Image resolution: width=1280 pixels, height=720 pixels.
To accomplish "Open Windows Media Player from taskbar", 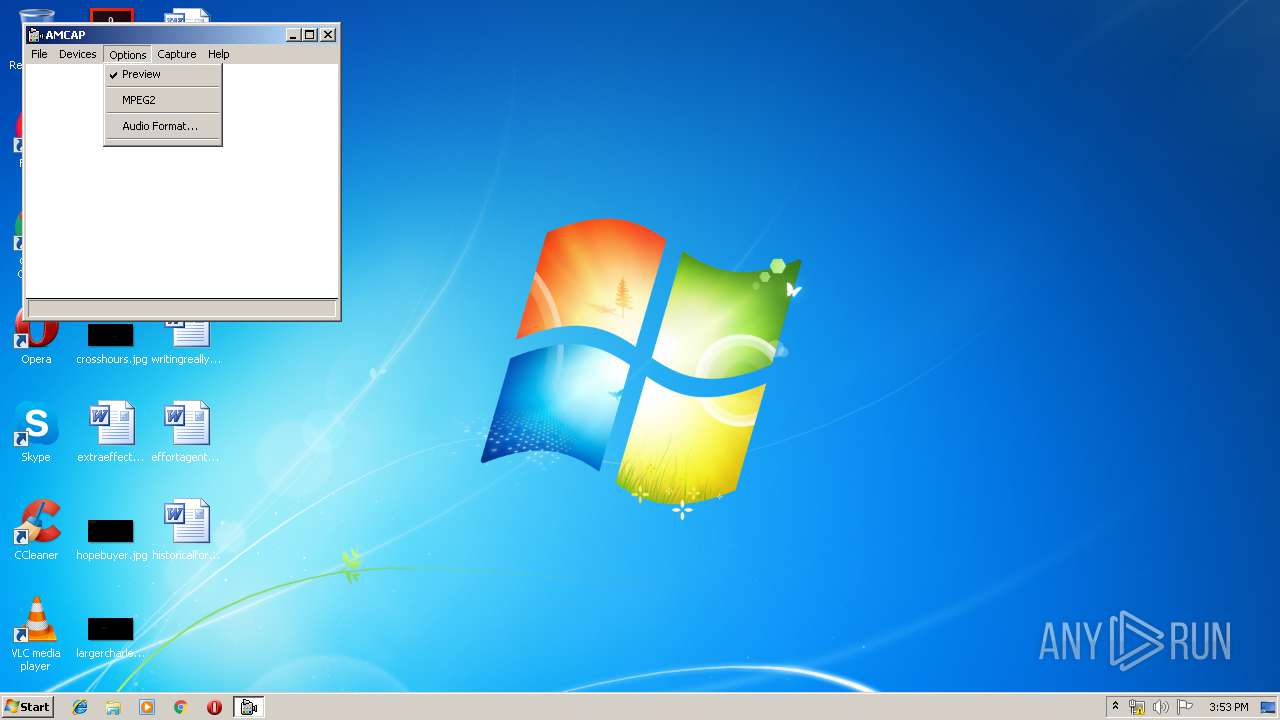I will (147, 707).
